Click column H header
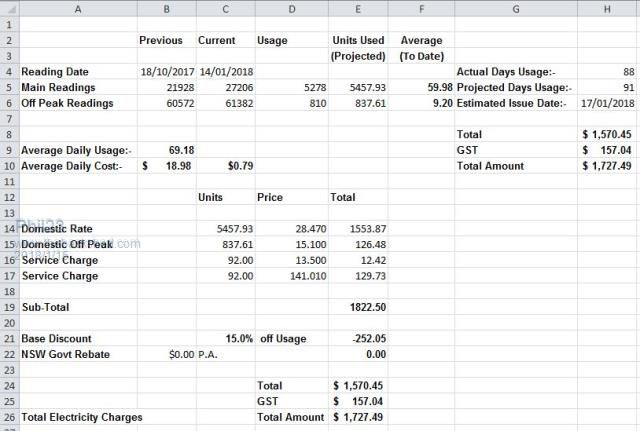The image size is (640, 431). pos(608,9)
